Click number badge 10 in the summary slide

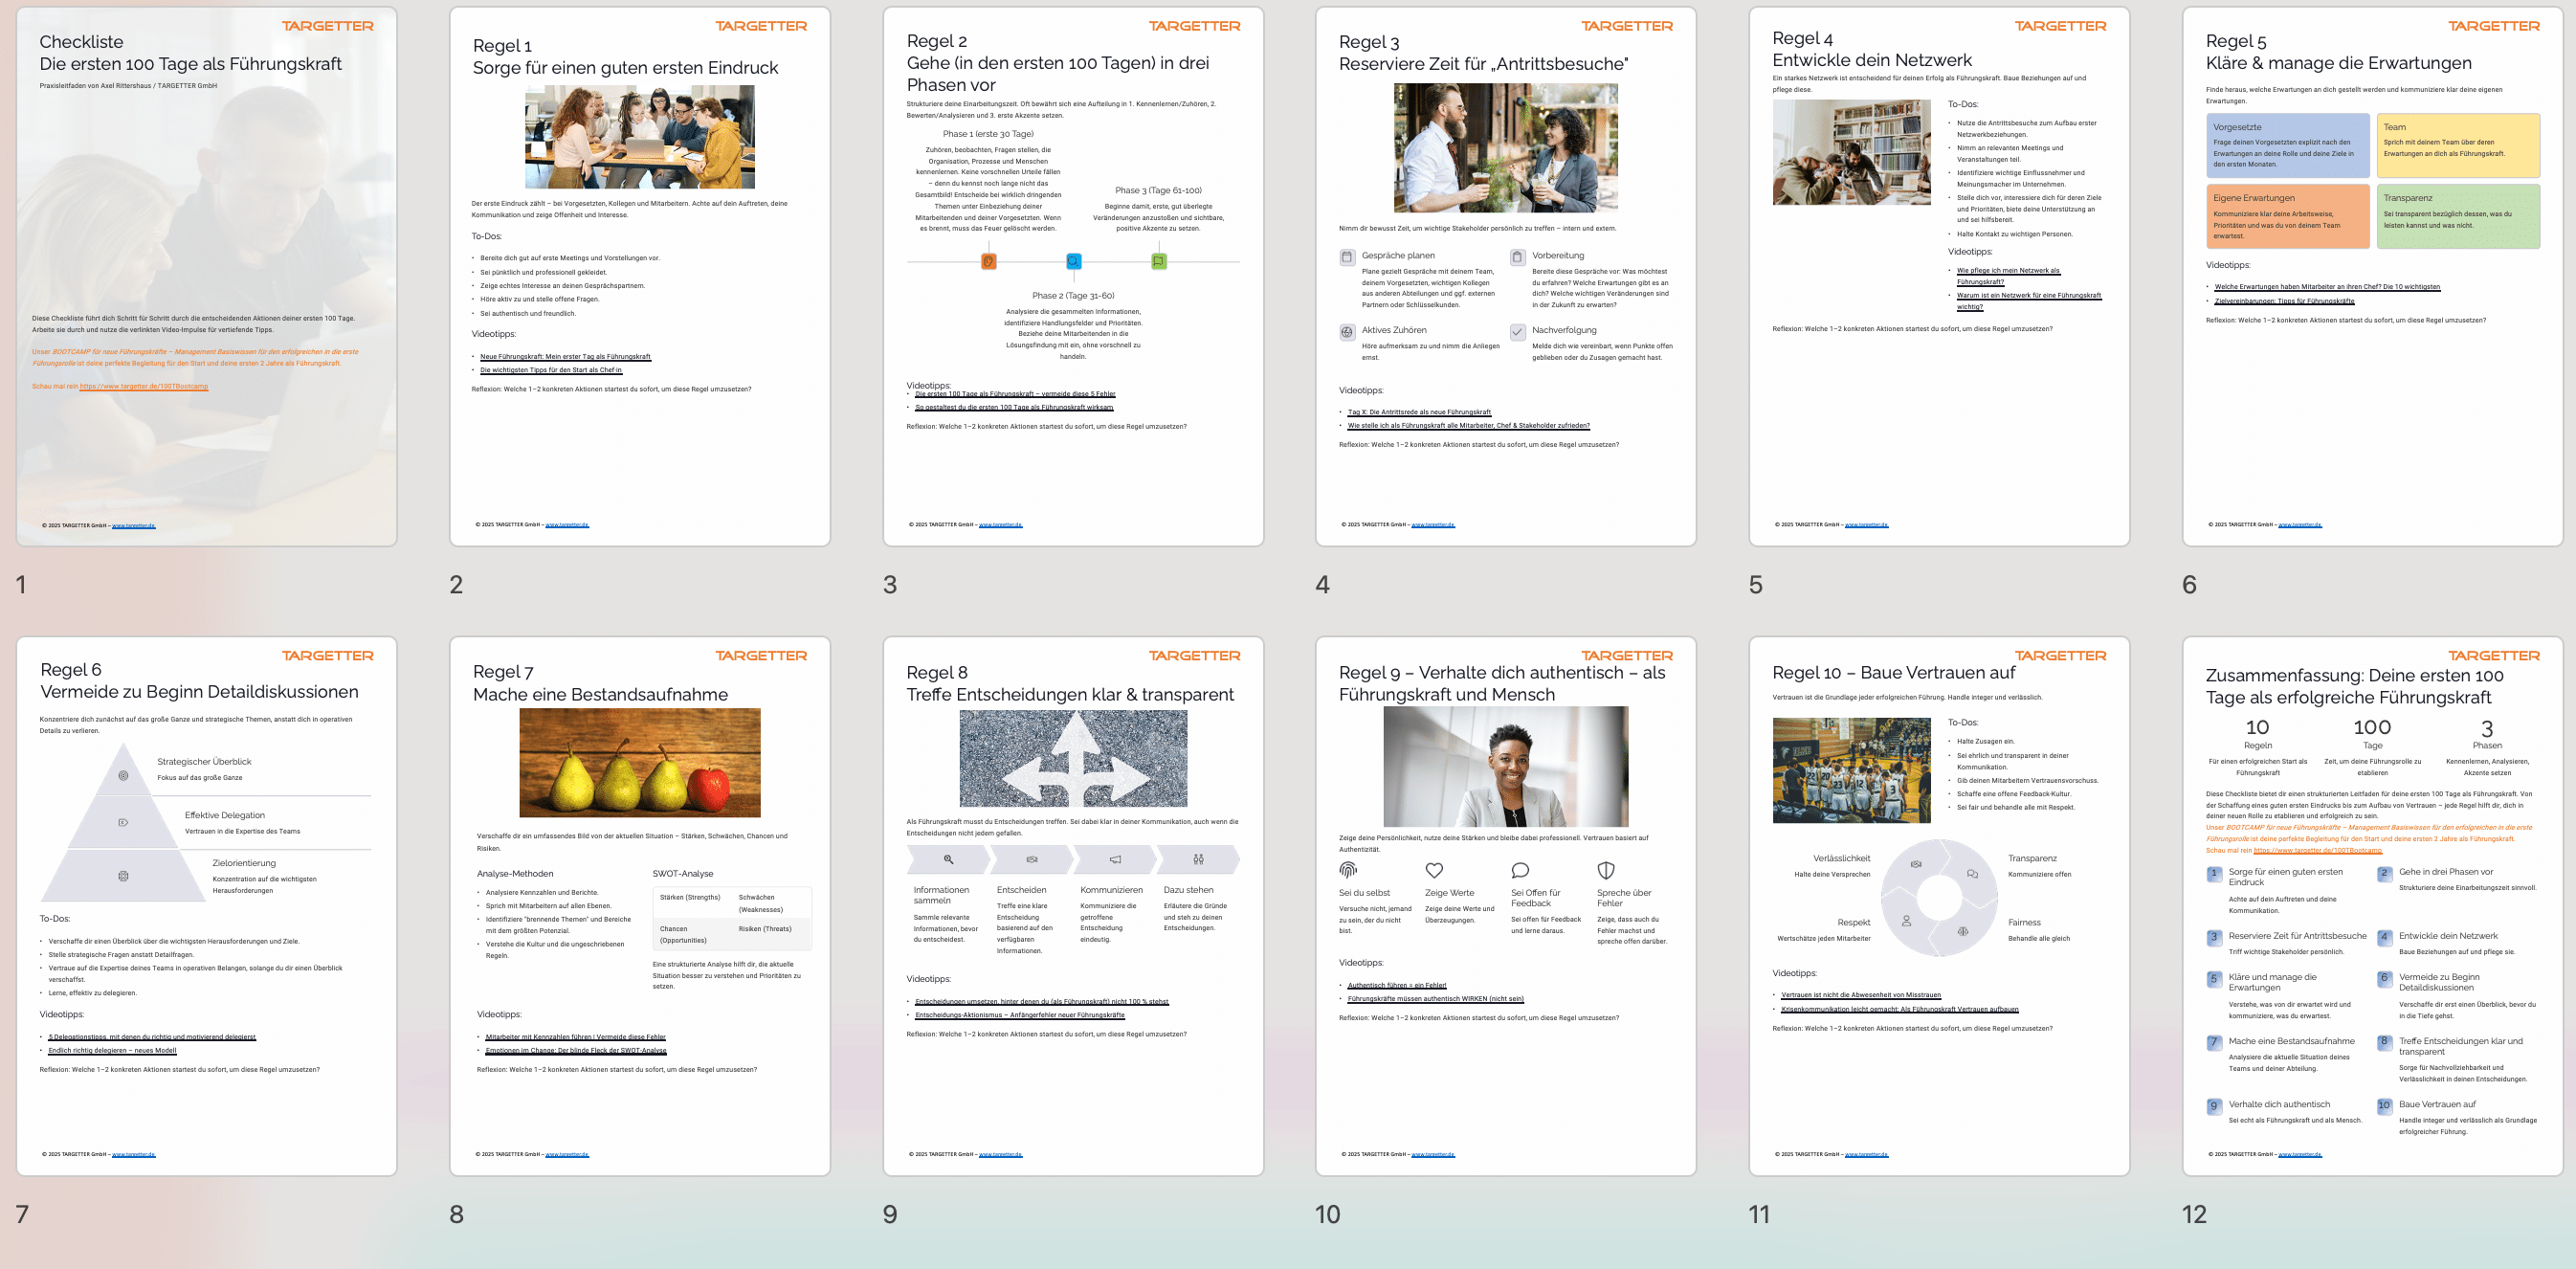tap(2384, 1106)
